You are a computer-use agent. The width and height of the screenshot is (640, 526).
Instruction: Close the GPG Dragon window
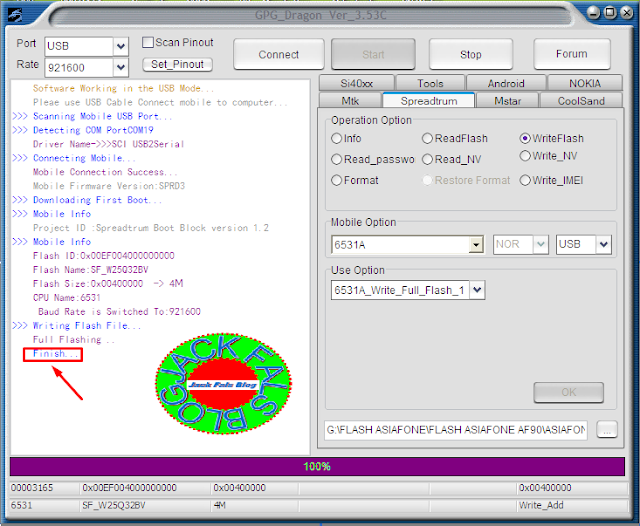click(x=627, y=13)
